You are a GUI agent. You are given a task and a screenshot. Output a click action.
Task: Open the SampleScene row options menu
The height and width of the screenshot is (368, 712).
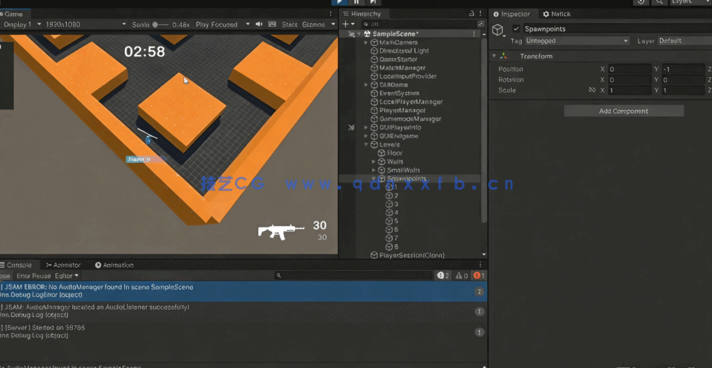475,34
